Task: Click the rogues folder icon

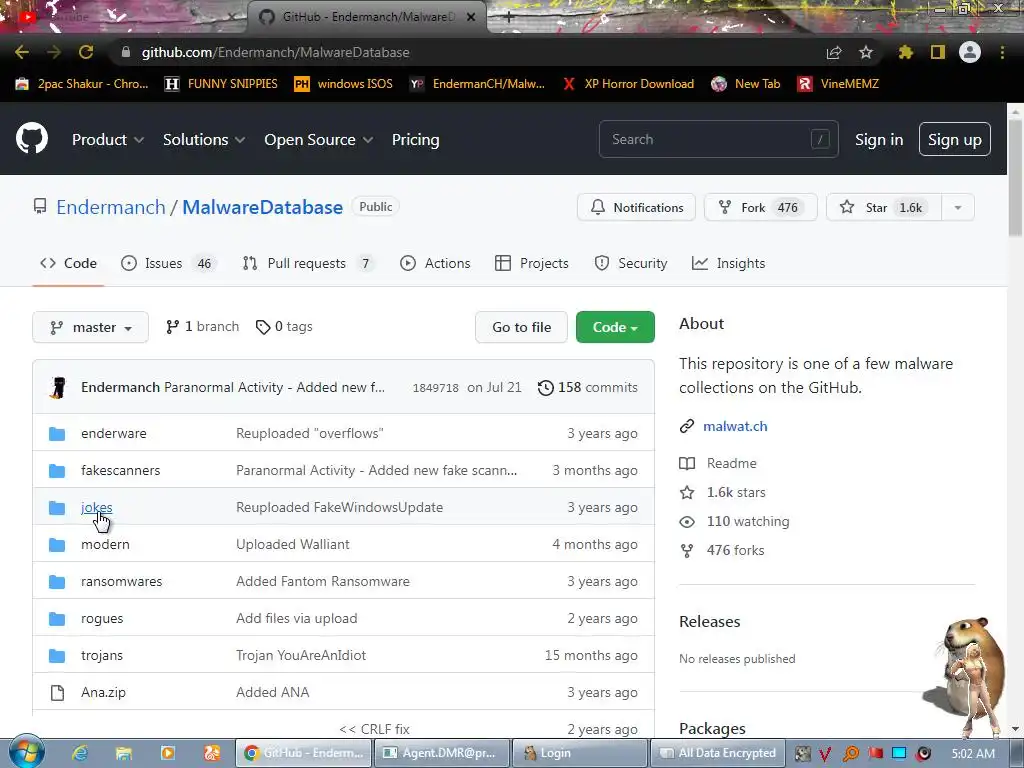Action: [57, 618]
